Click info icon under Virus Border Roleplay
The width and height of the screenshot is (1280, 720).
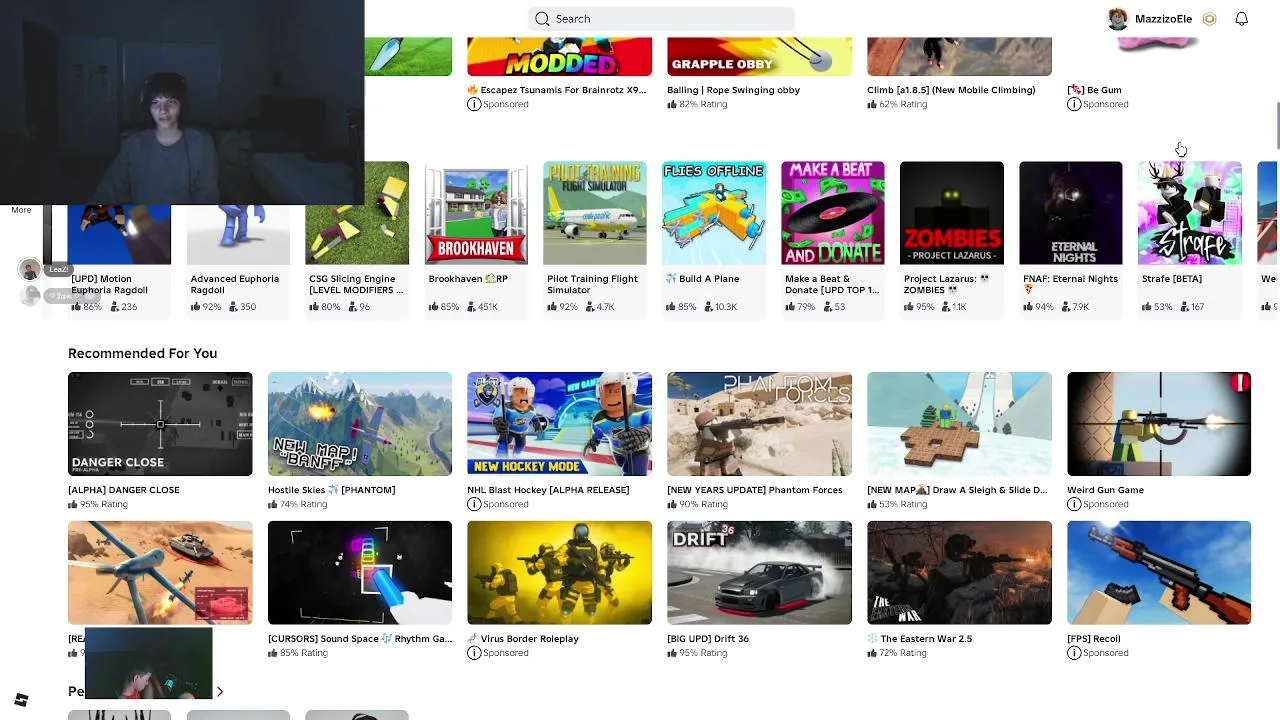click(x=474, y=653)
